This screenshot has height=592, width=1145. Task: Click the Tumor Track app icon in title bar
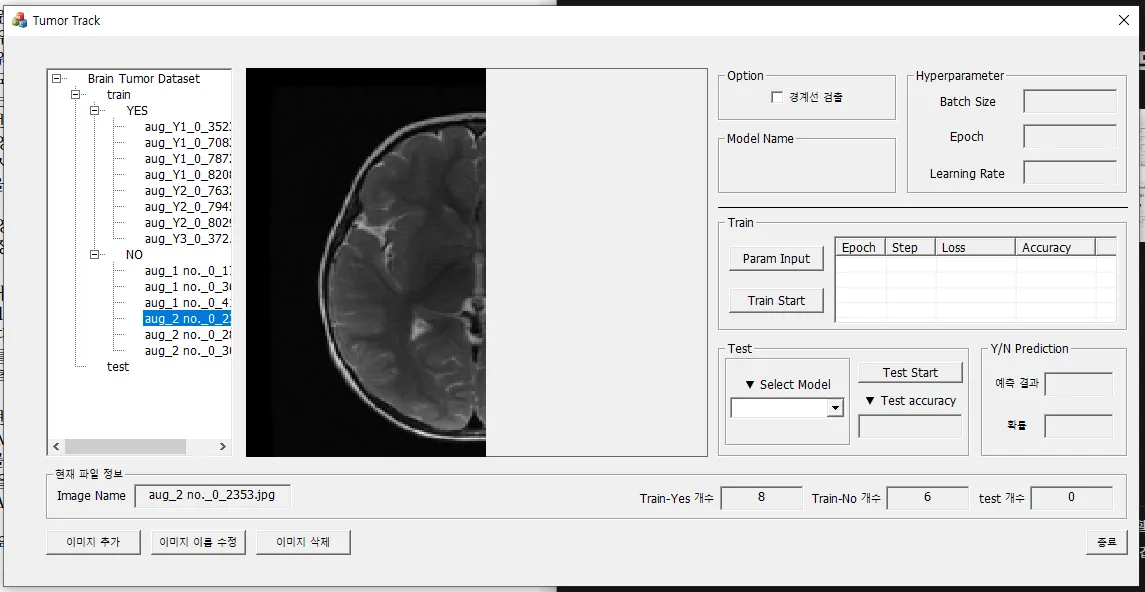(x=19, y=20)
